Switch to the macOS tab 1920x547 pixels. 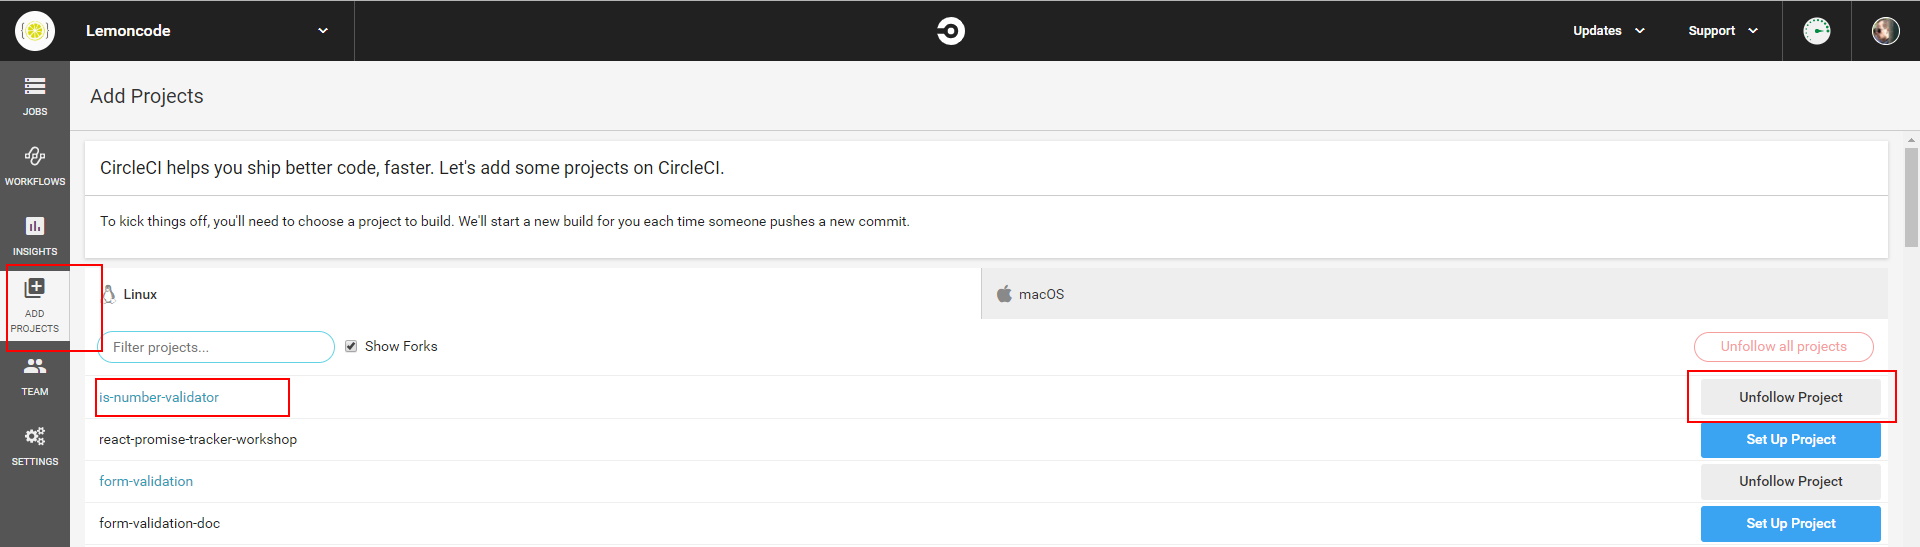click(x=1435, y=294)
